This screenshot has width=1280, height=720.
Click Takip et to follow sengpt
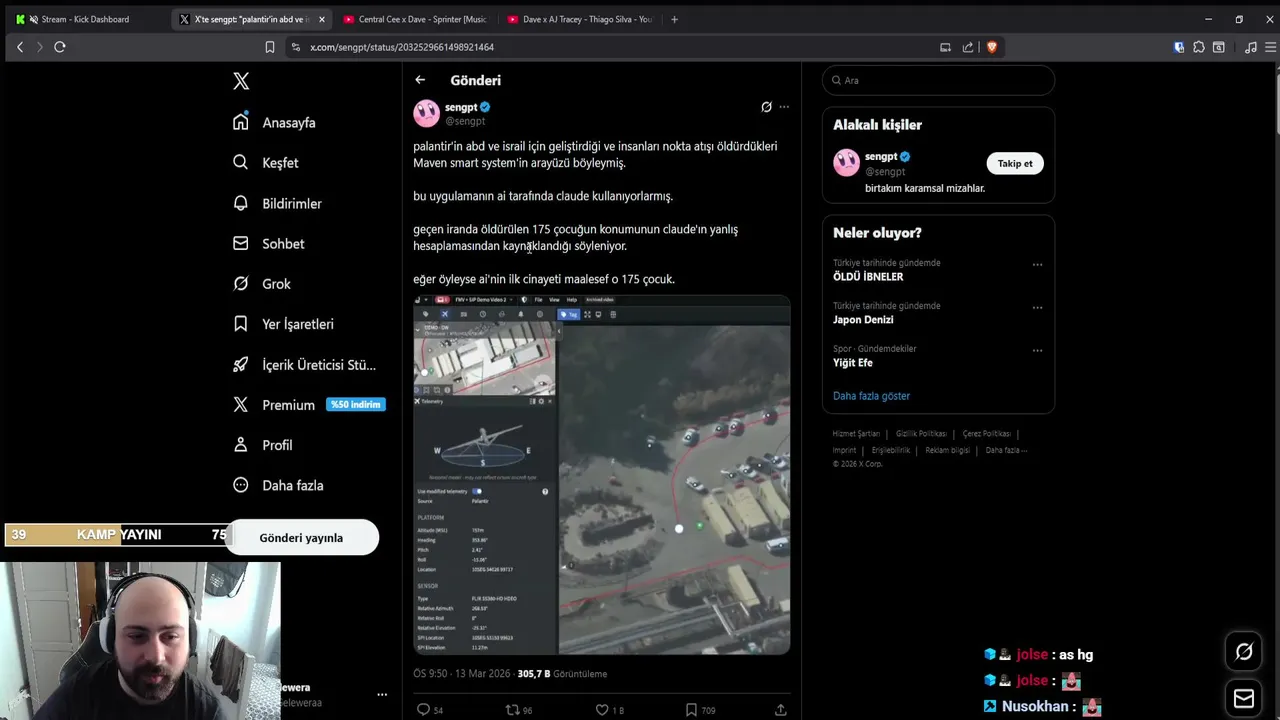[x=1015, y=164]
